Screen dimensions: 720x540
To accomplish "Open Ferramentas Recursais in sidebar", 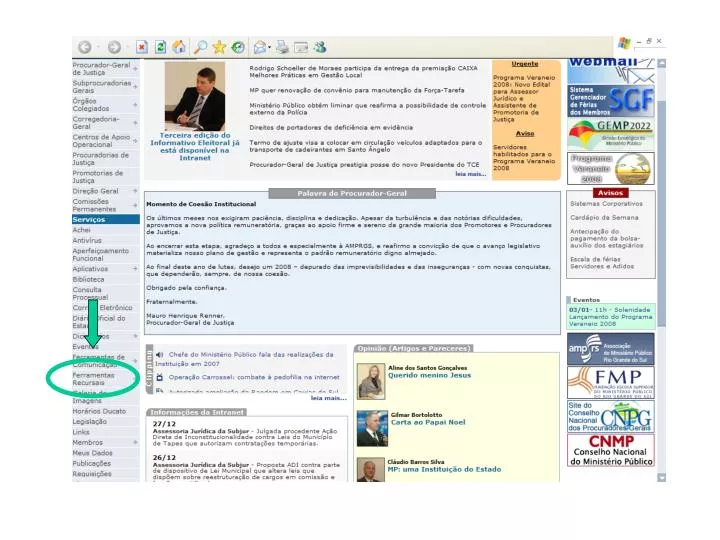I will (94, 379).
